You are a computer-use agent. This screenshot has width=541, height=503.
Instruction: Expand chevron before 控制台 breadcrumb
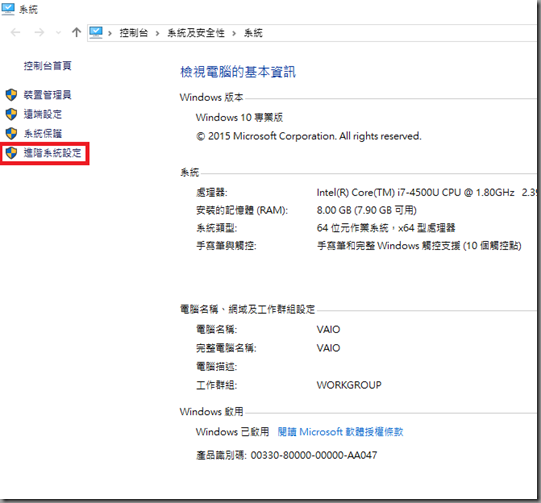(x=110, y=33)
